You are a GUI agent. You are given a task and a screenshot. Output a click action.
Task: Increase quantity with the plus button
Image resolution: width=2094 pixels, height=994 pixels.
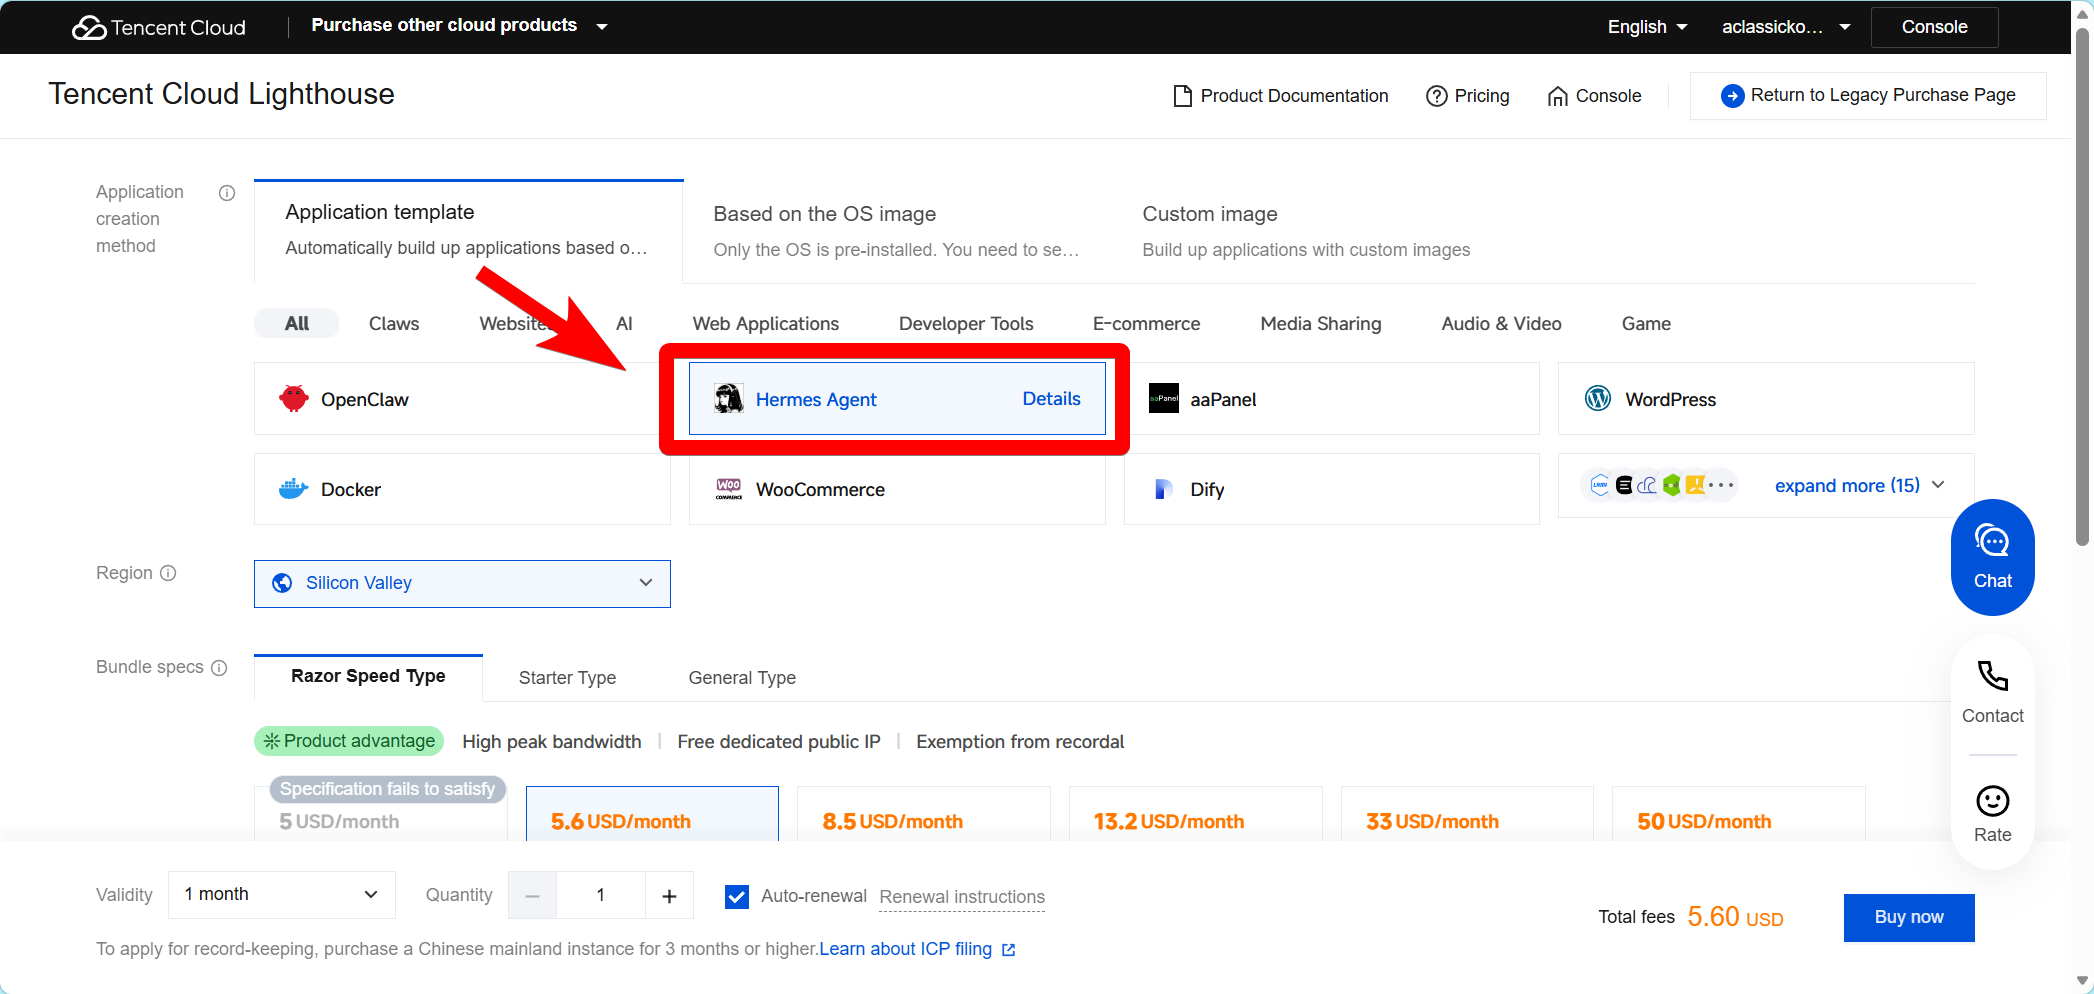(669, 896)
